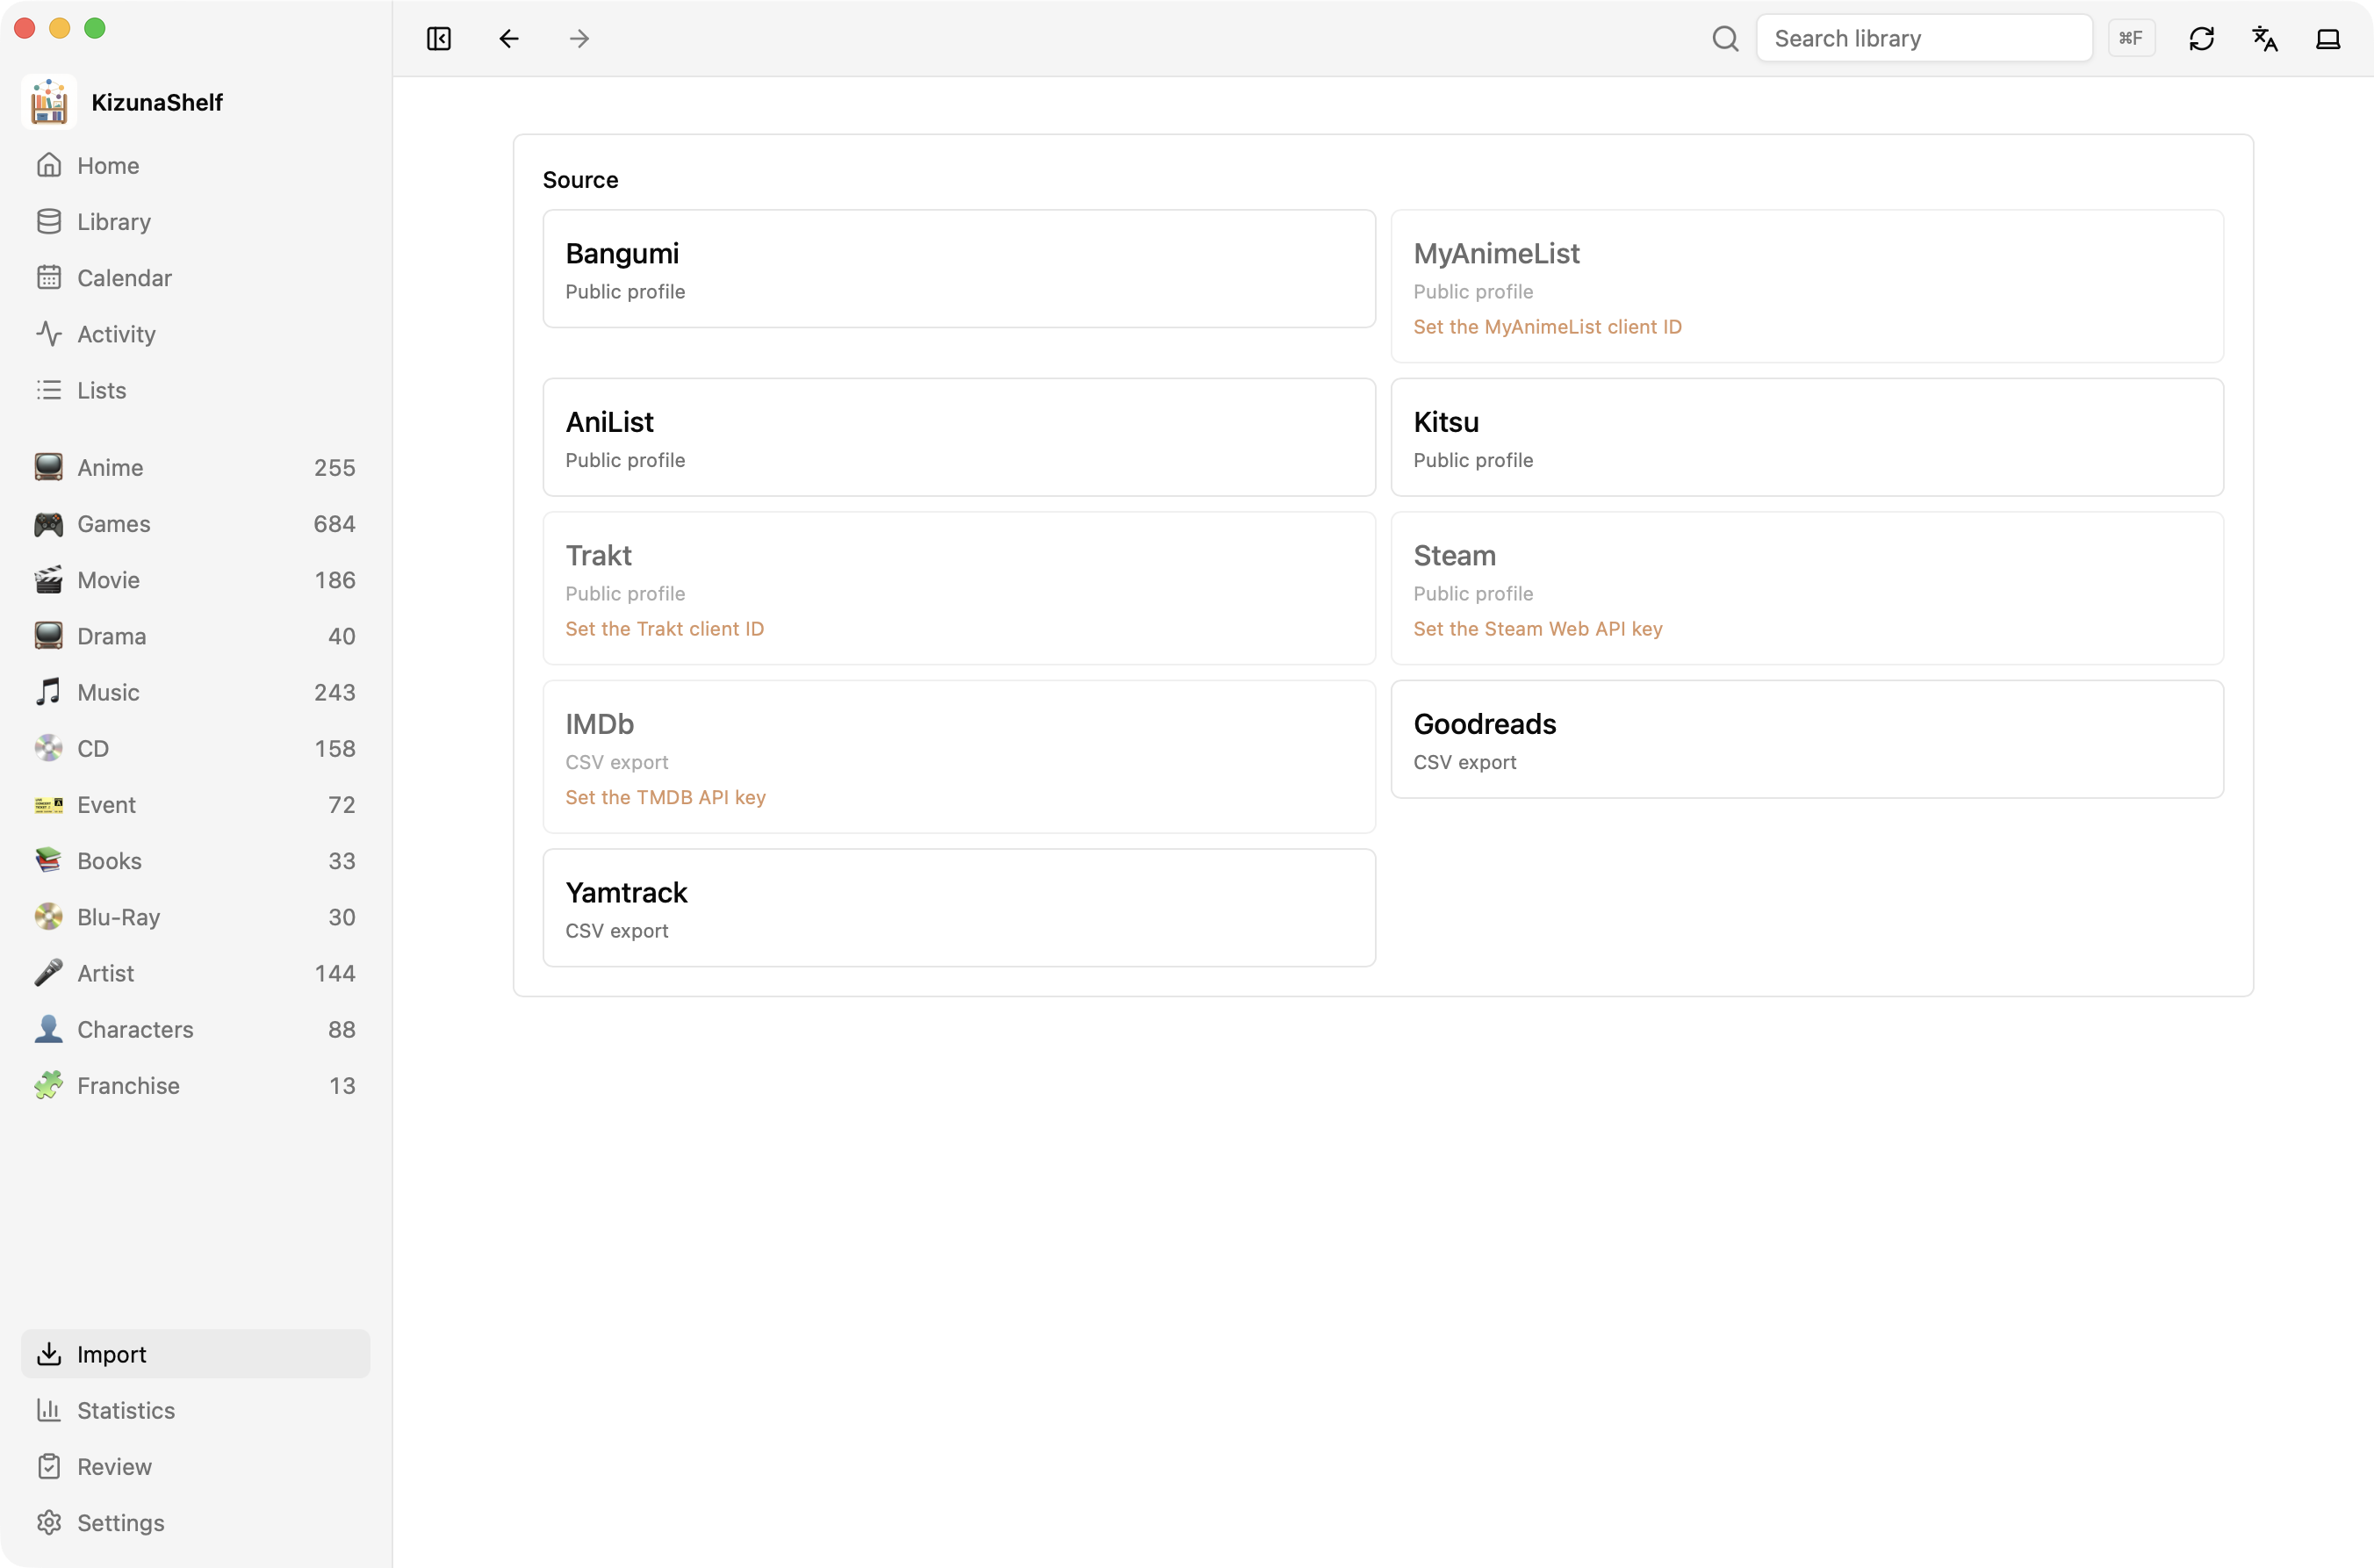The height and width of the screenshot is (1568, 2374).
Task: Open the Event category
Action: point(196,804)
